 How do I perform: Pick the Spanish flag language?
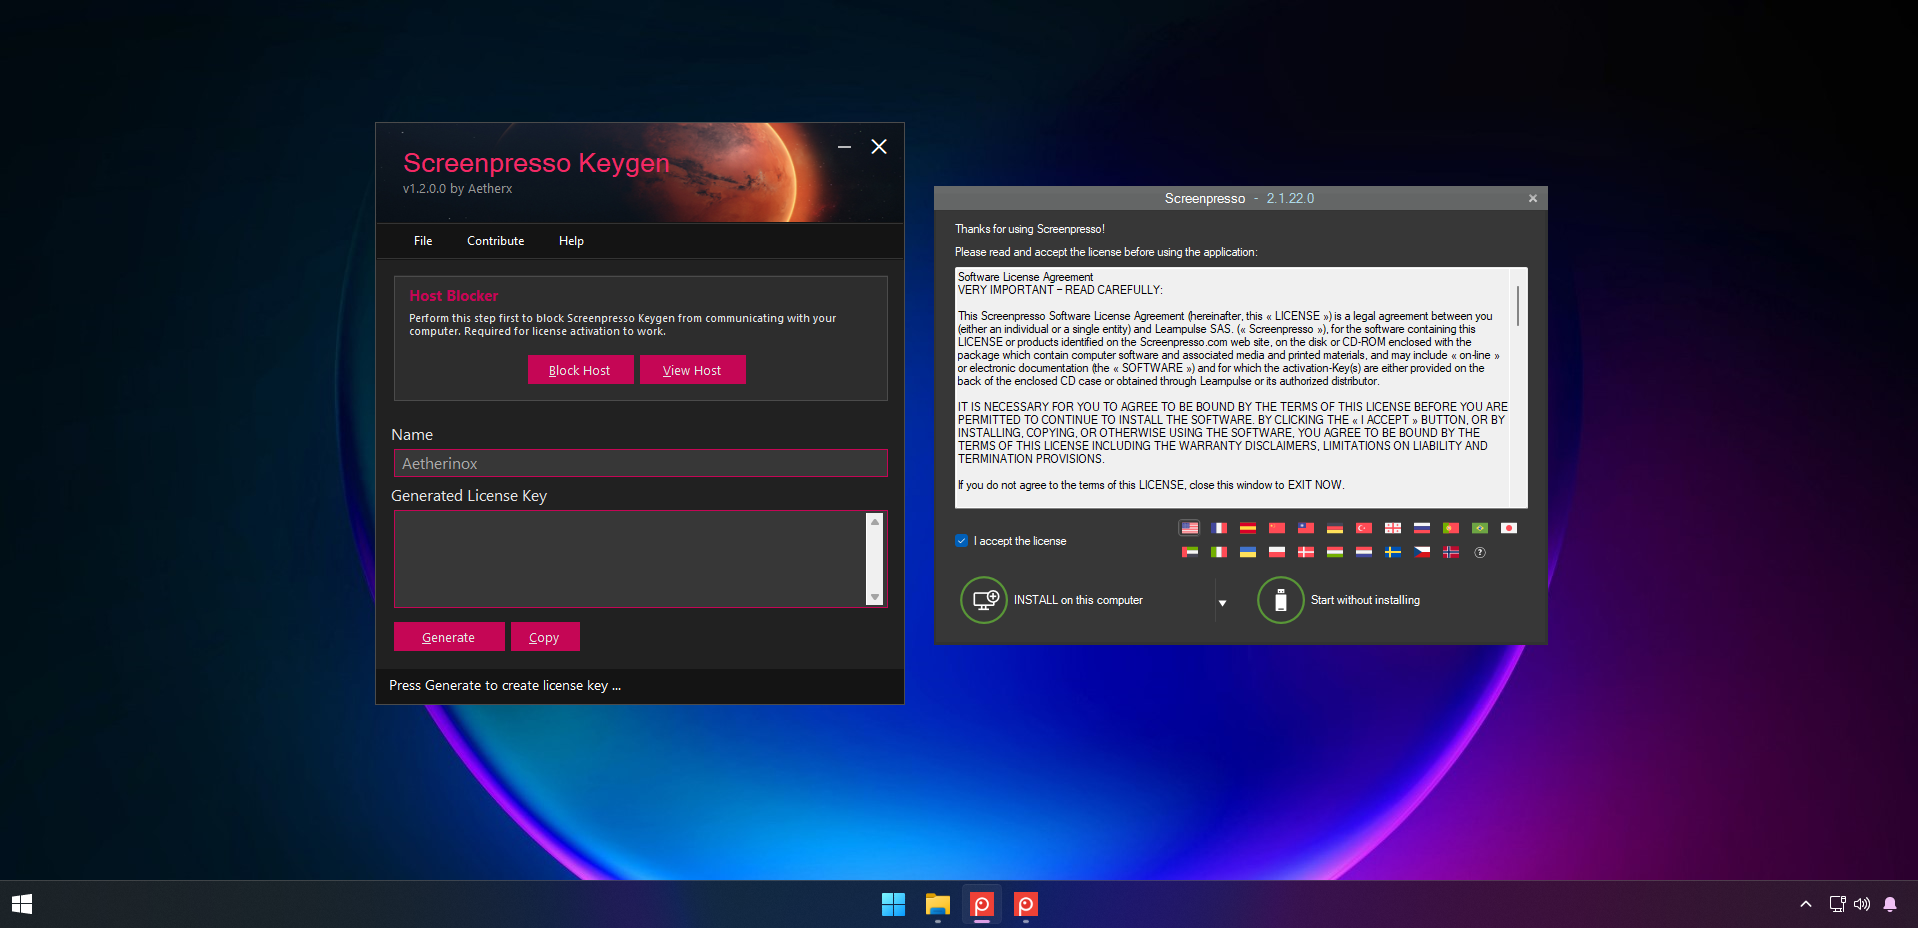[x=1247, y=528]
